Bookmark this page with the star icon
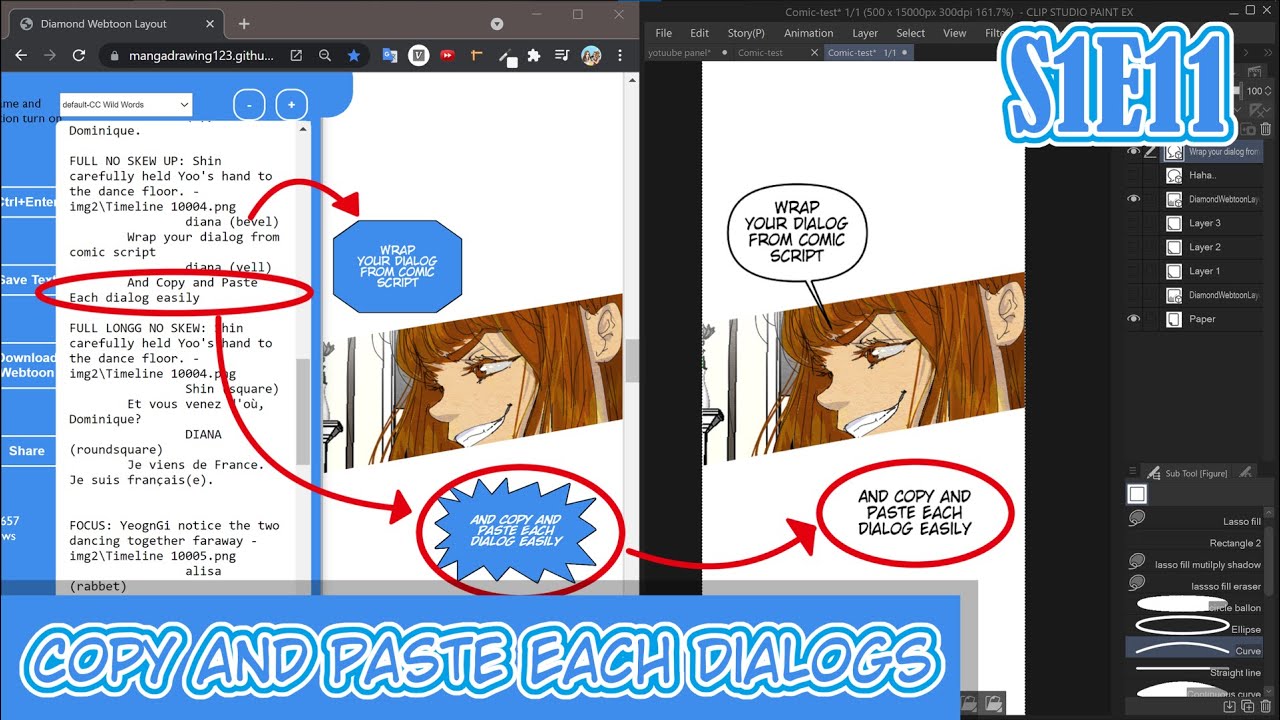Viewport: 1280px width, 720px height. pyautogui.click(x=354, y=56)
